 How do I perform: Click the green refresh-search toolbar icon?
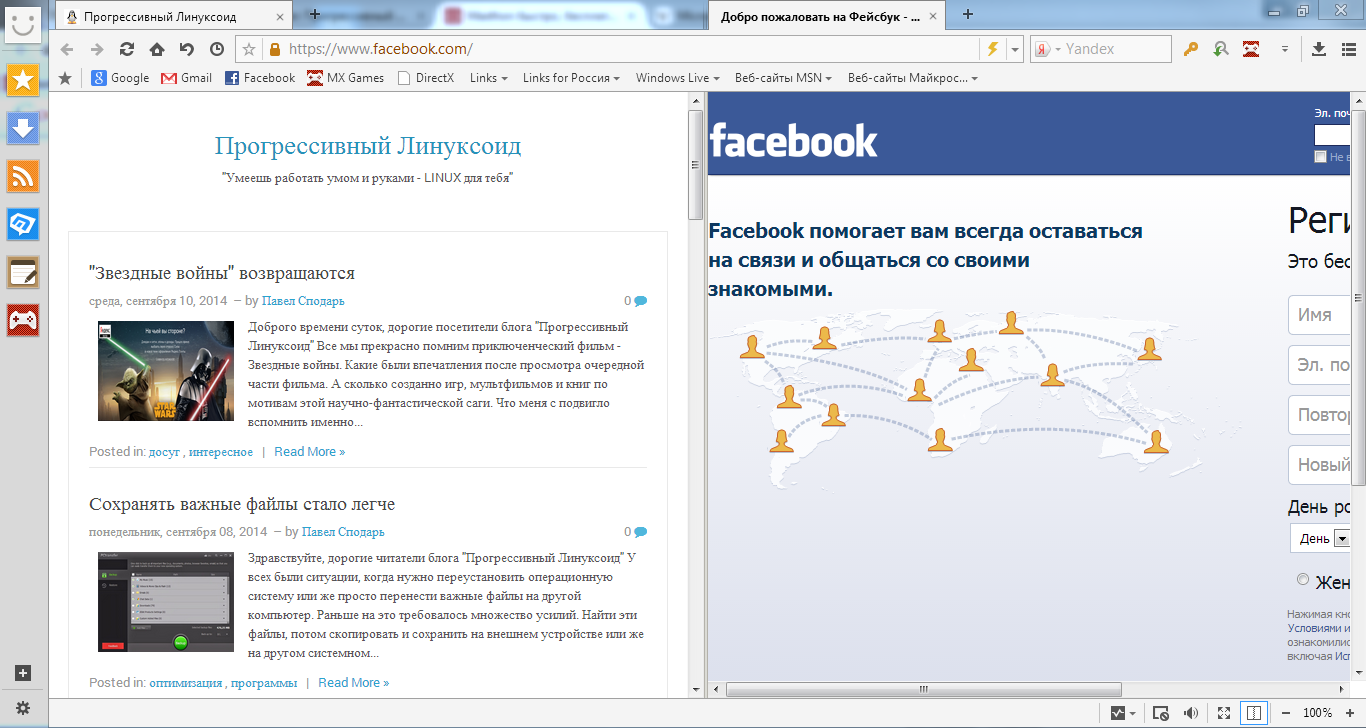coord(1221,49)
